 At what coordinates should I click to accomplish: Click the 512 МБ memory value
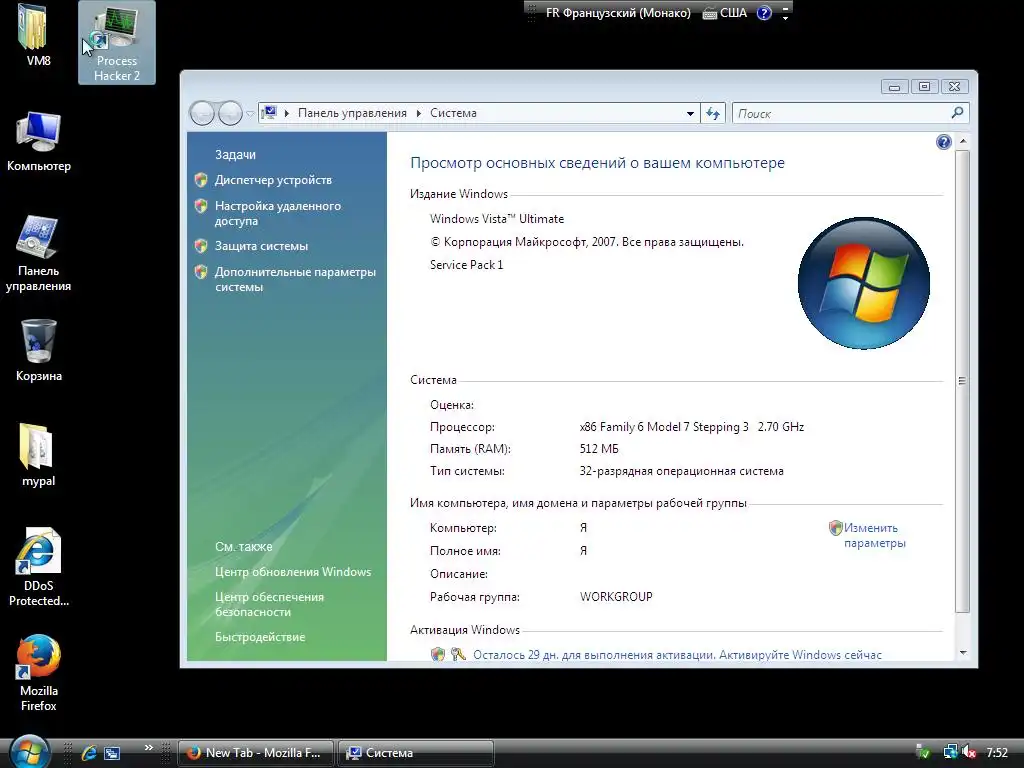(599, 449)
